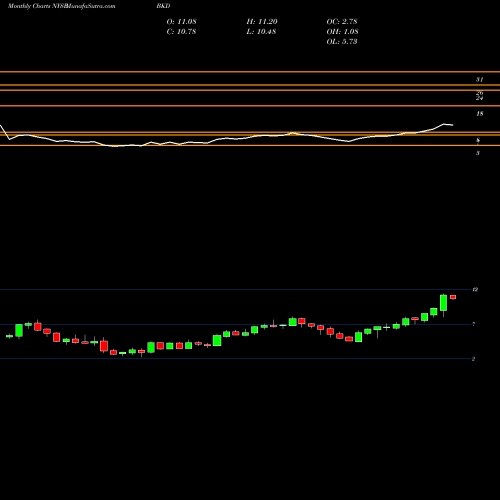This screenshot has width=500, height=500.
Task: Click the axis label 31 in upper chart
Action: (x=479, y=80)
